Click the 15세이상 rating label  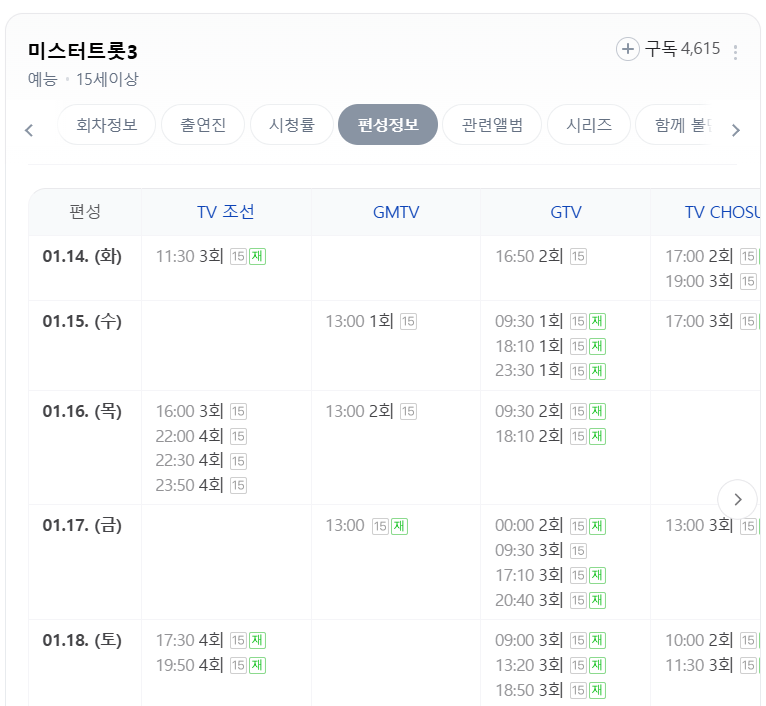(107, 79)
